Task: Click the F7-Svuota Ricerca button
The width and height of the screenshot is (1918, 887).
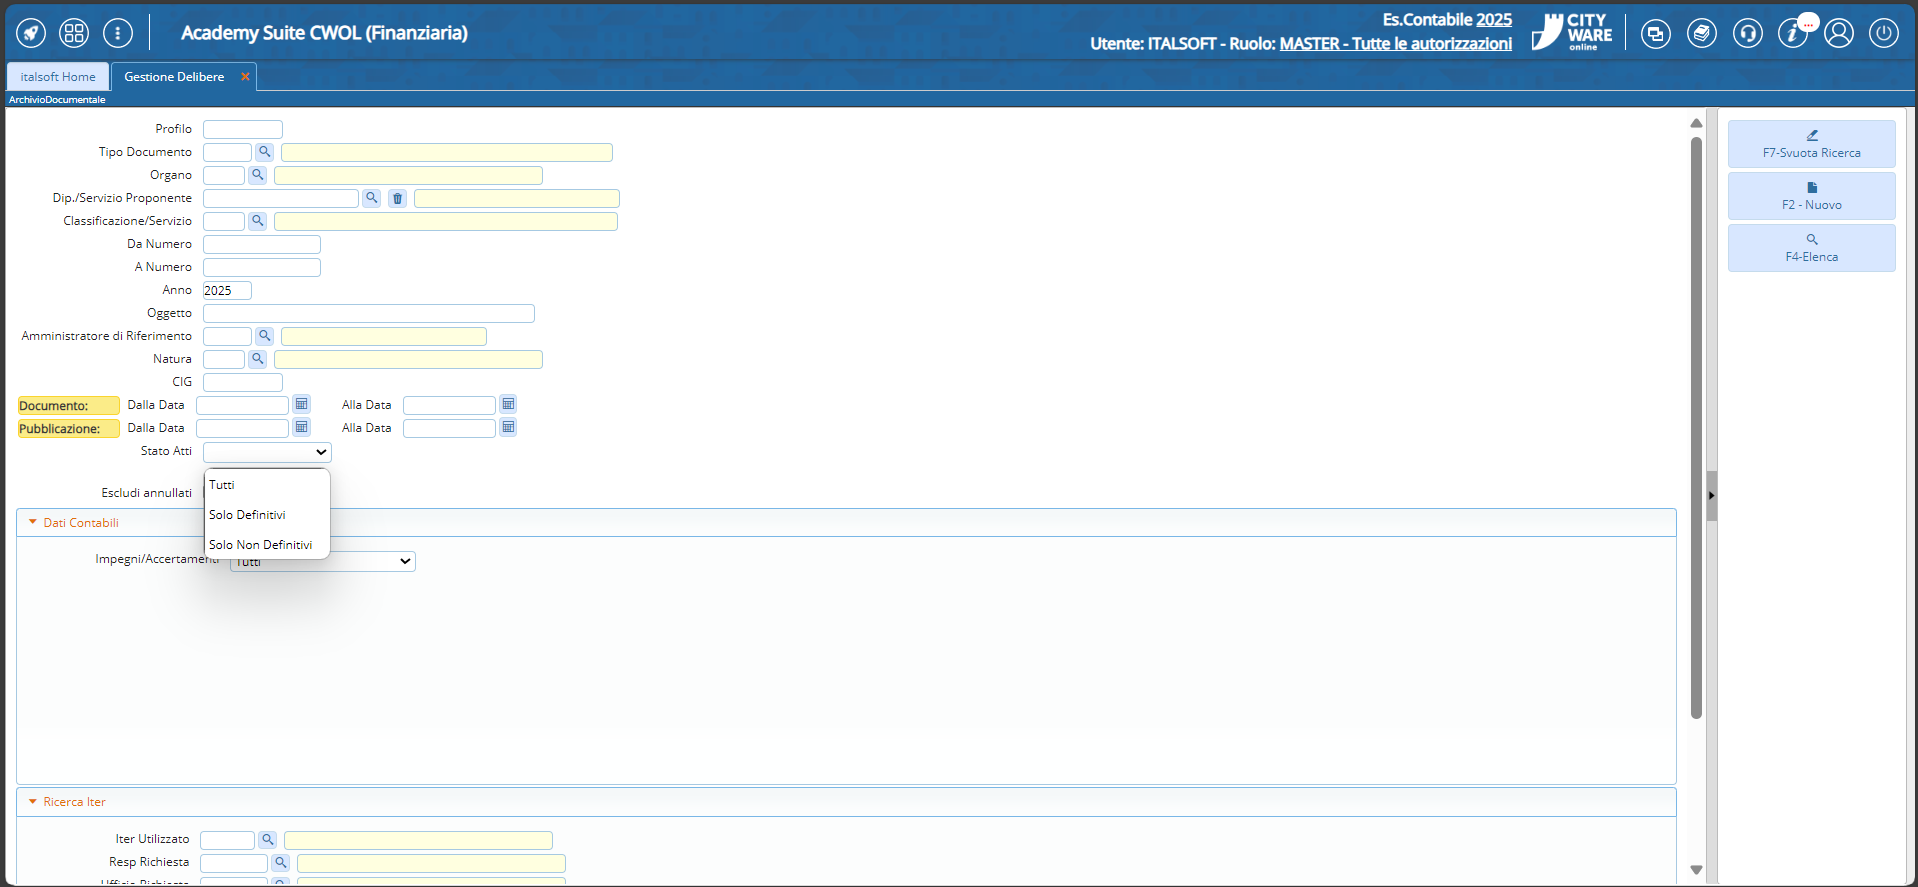Action: point(1811,144)
